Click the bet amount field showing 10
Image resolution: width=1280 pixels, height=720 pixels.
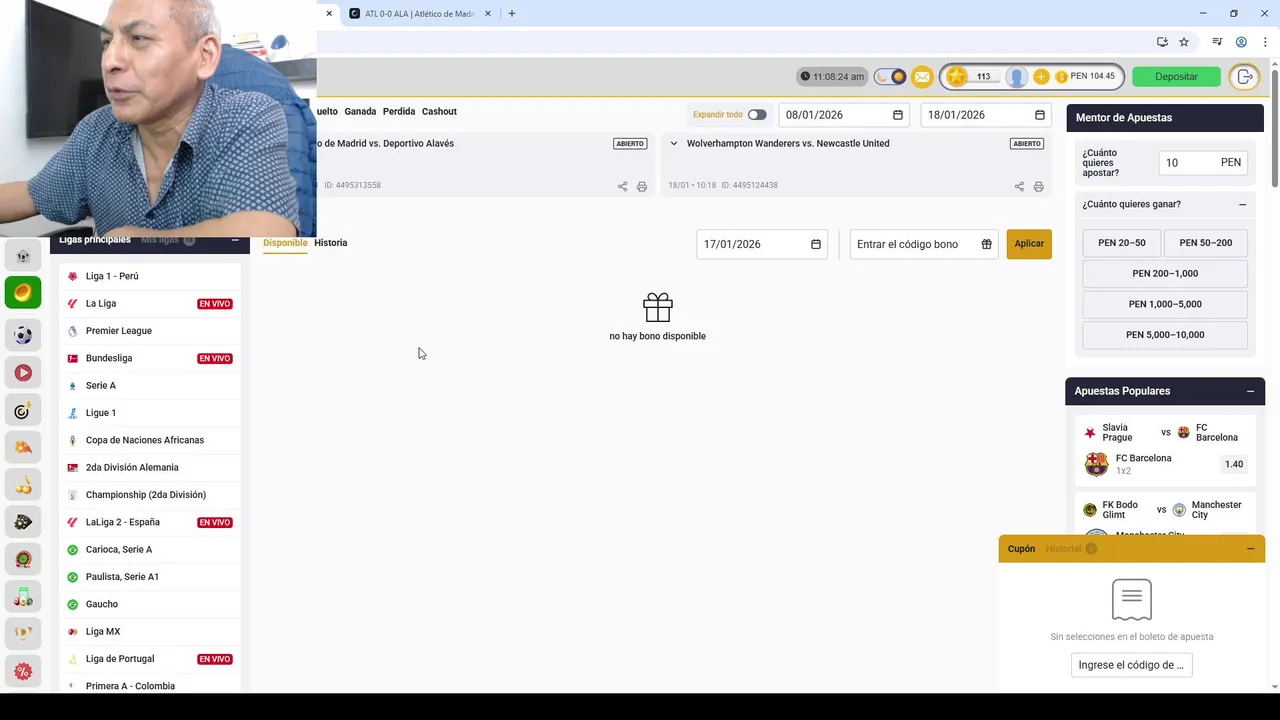[1203, 163]
